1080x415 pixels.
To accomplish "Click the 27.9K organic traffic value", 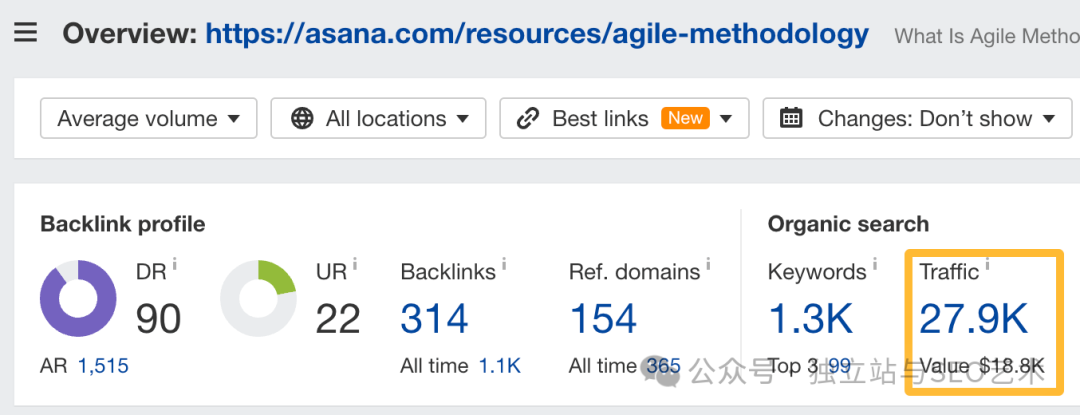I will pyautogui.click(x=973, y=319).
